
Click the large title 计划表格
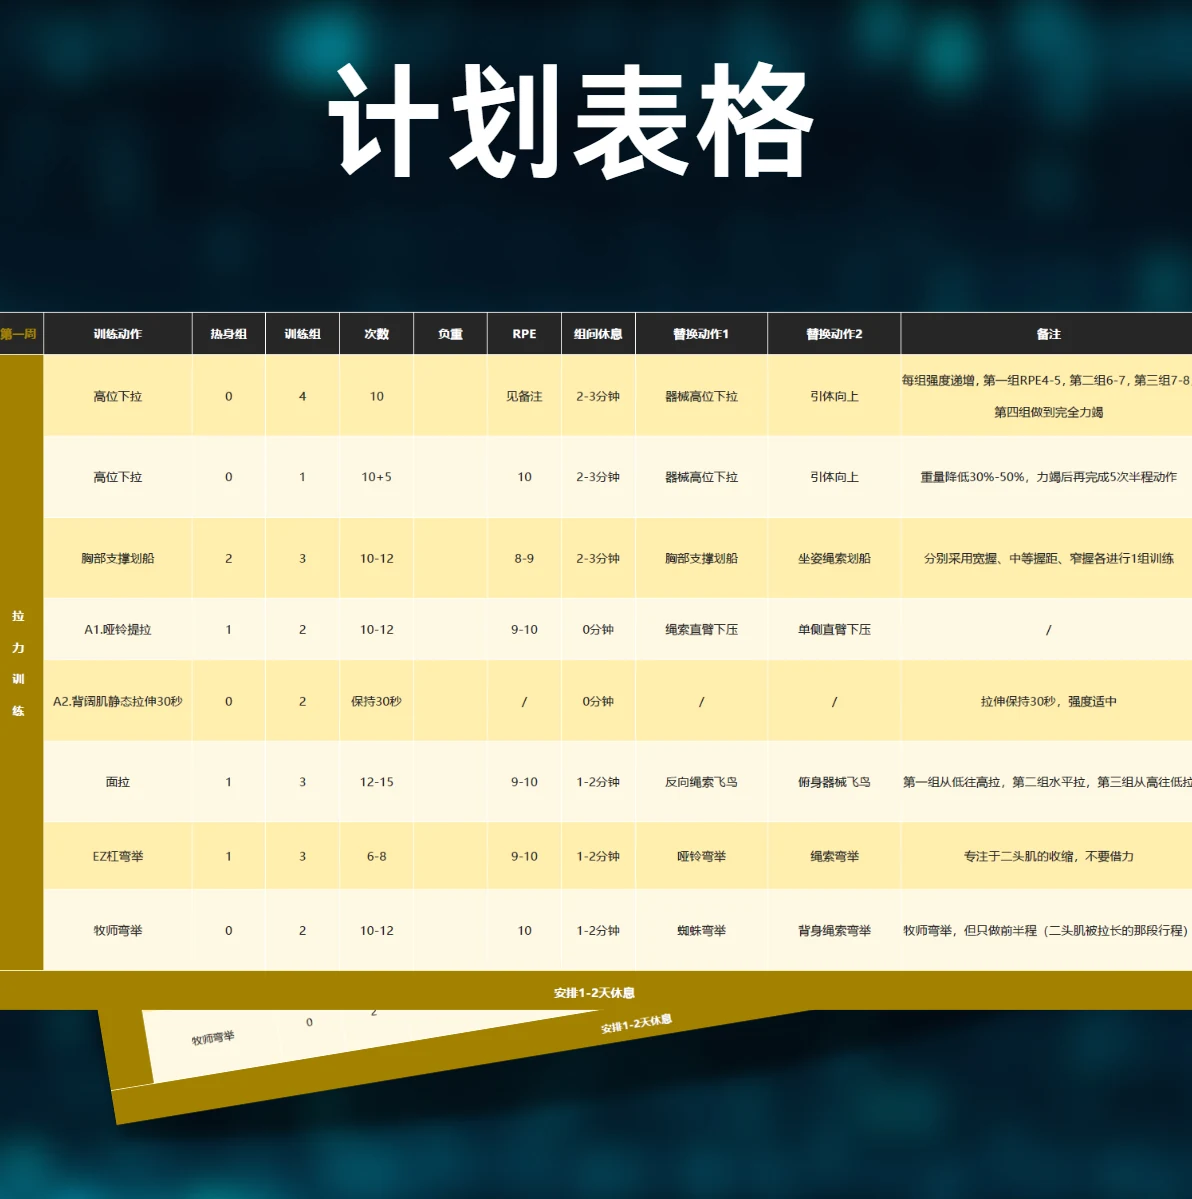coord(570,121)
